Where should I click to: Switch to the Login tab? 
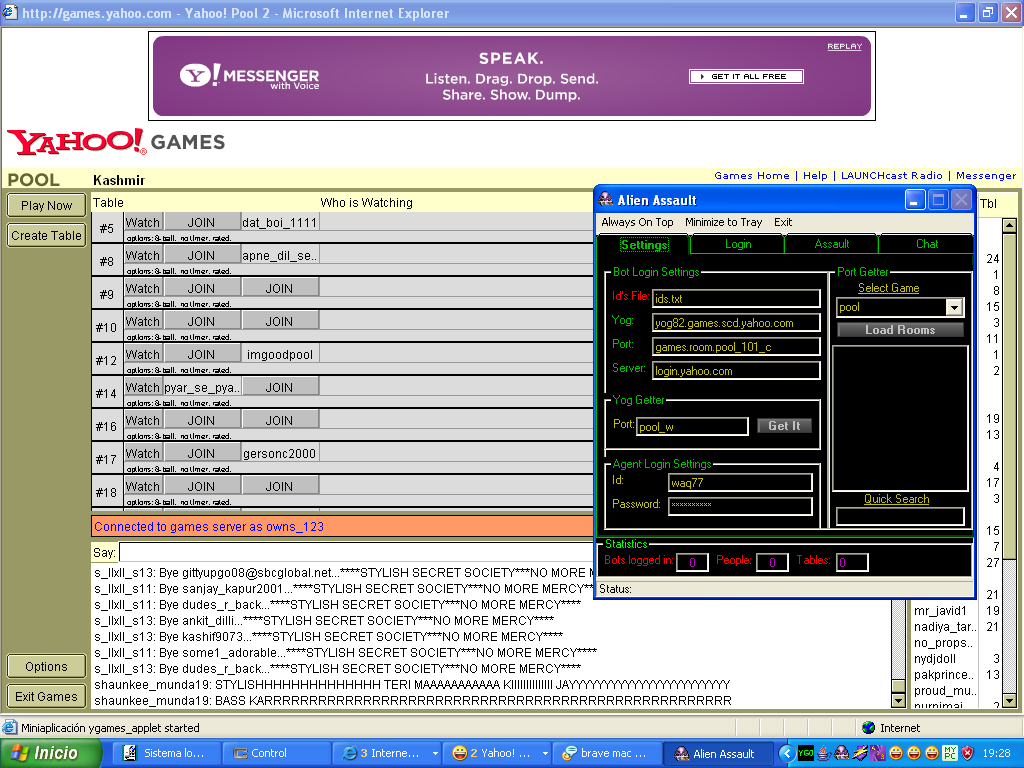(738, 244)
